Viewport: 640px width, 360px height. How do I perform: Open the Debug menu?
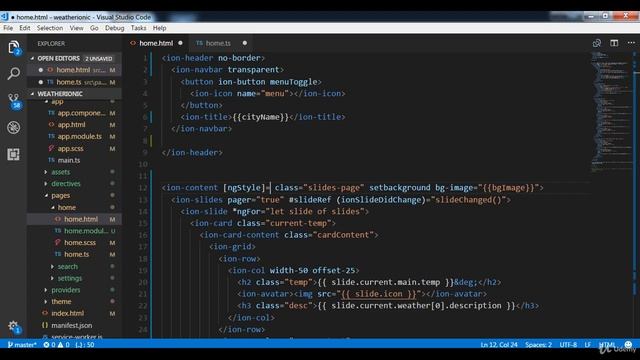[x=114, y=28]
